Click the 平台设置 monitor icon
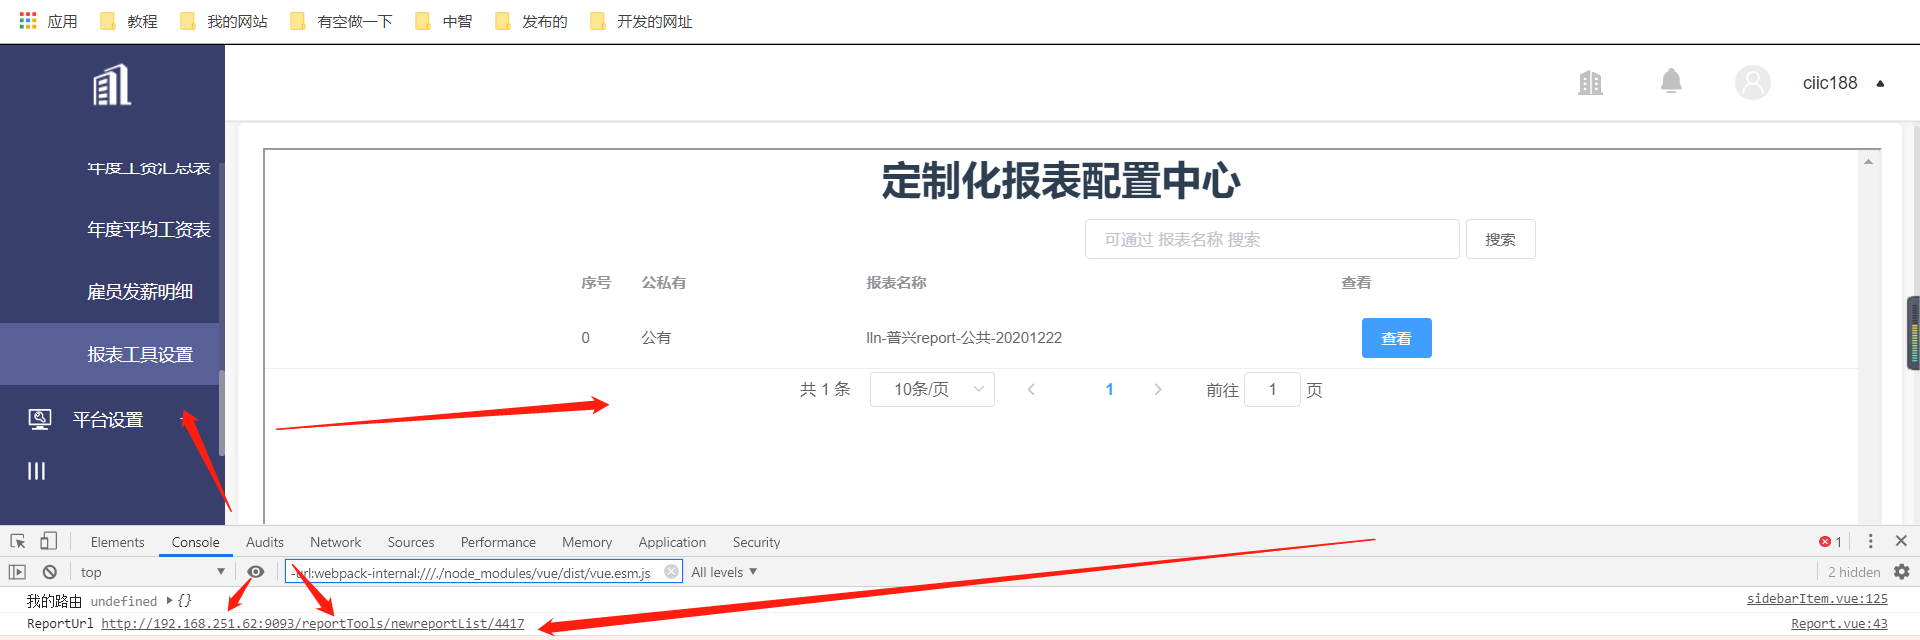Image resolution: width=1920 pixels, height=640 pixels. [x=40, y=419]
